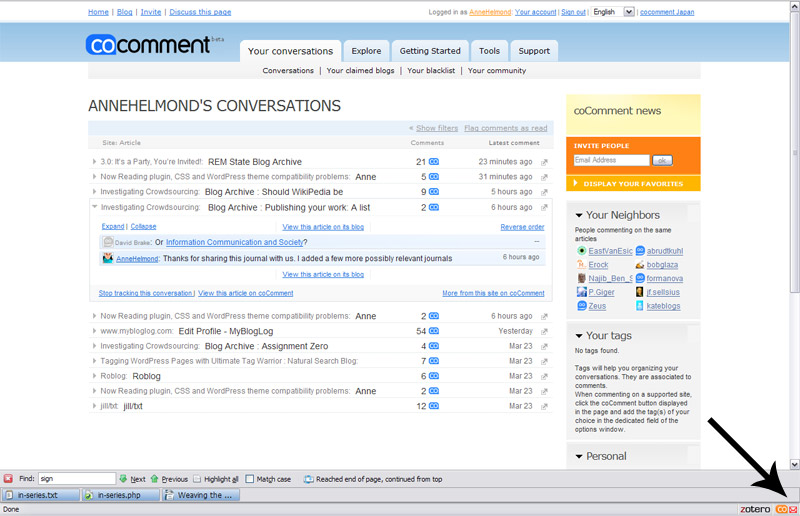The image size is (800, 516).
Task: Click coComment status bar icon
Action: click(x=781, y=509)
